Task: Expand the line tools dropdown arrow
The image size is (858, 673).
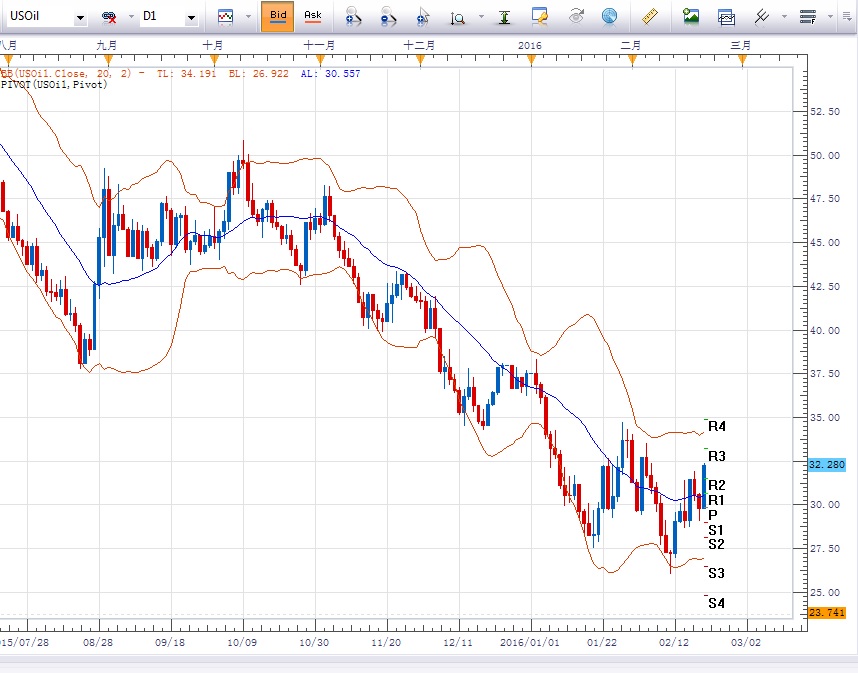Action: (784, 17)
